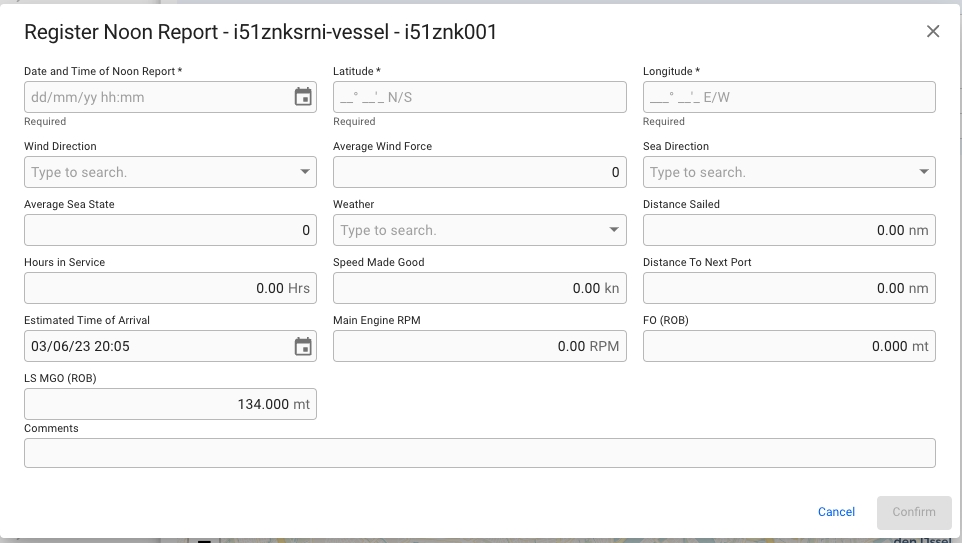Open calendar picker for Estimated Time of Arrival
Image resolution: width=962 pixels, height=543 pixels.
coord(303,347)
